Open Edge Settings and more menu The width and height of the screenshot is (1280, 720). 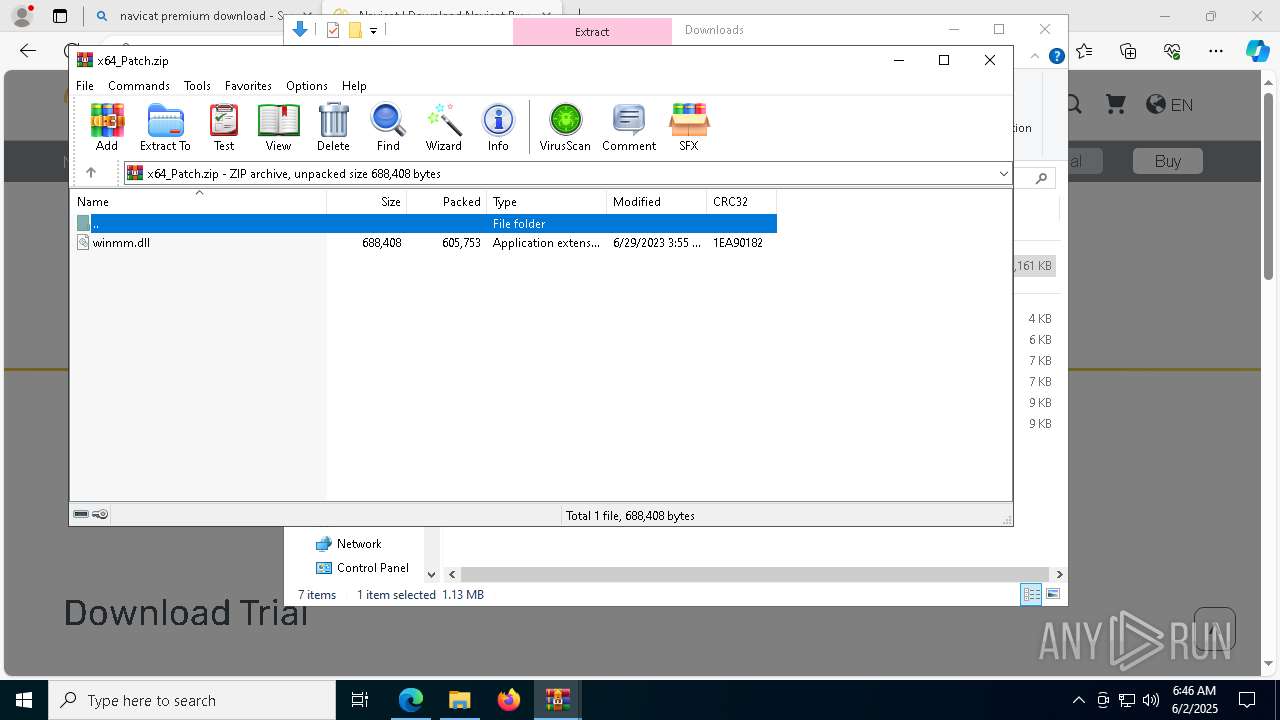1216,51
